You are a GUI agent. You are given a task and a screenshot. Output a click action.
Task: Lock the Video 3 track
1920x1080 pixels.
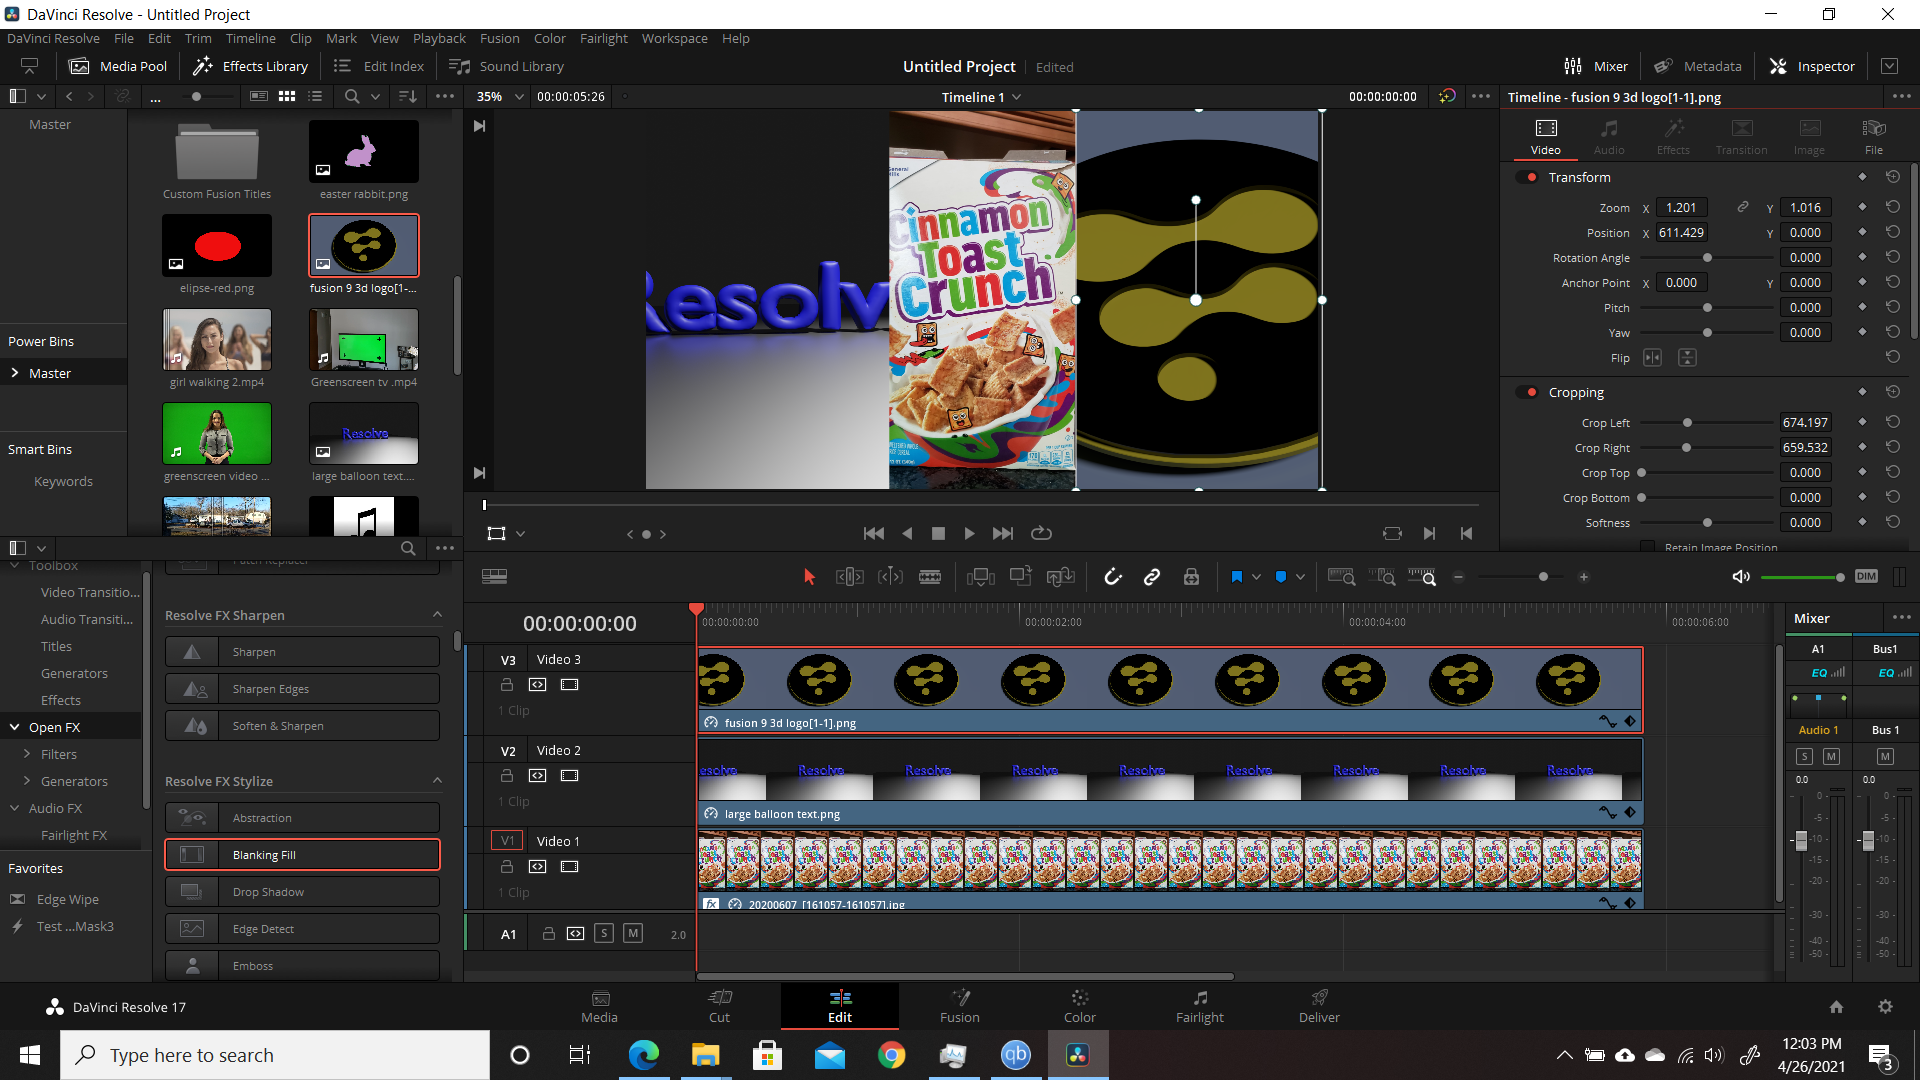tap(507, 685)
